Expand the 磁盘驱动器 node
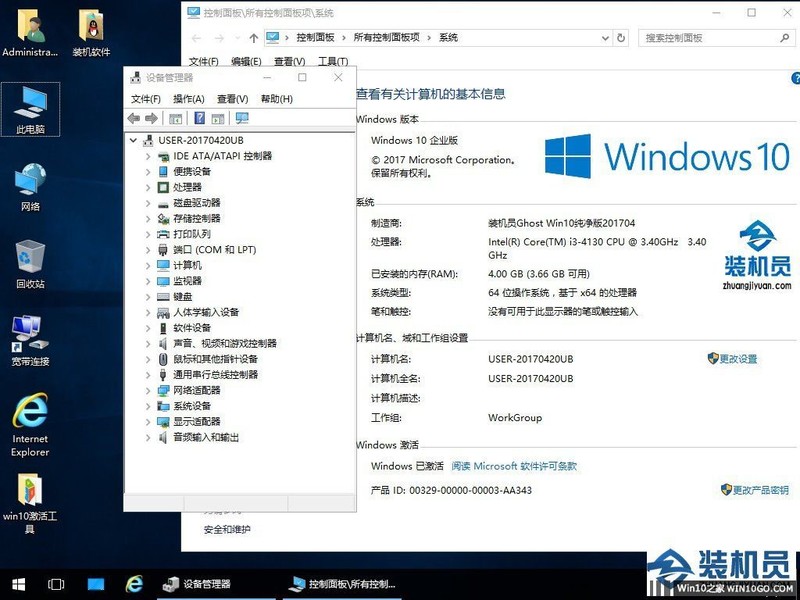800x600 pixels. [x=148, y=203]
